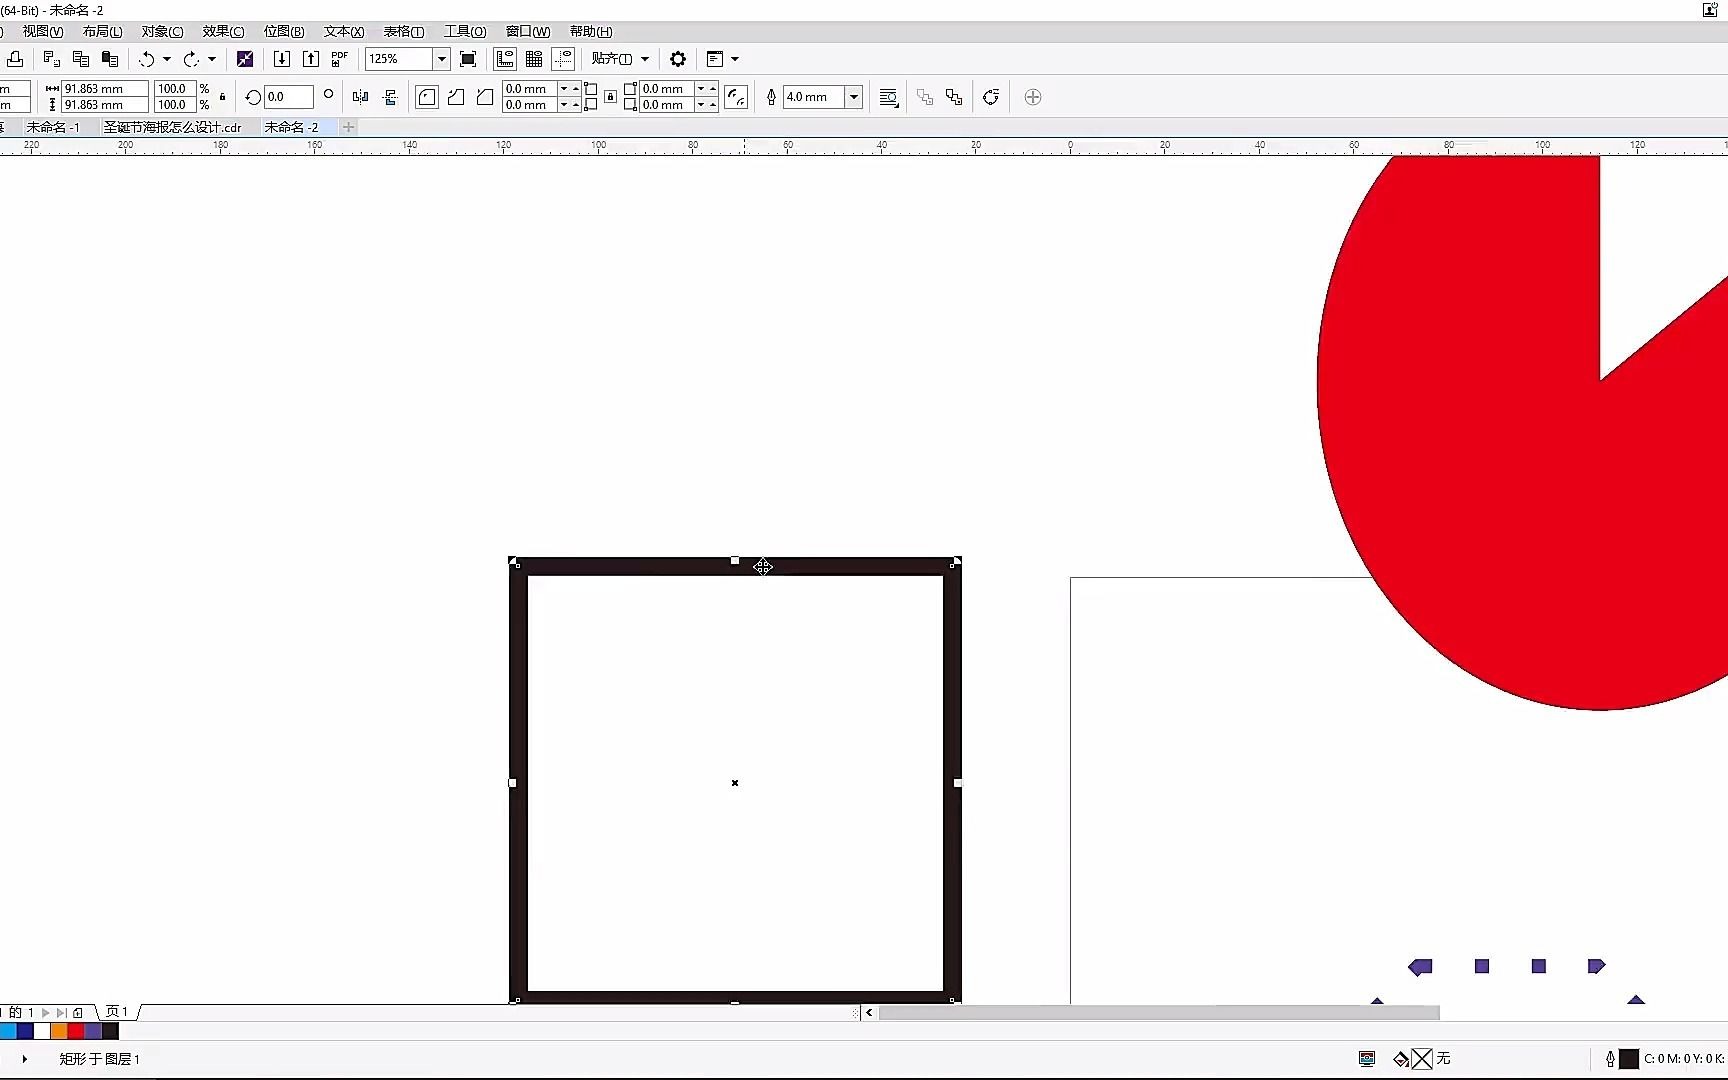The image size is (1728, 1080).
Task: Open the undo history dropdown arrow
Action: (x=167, y=59)
